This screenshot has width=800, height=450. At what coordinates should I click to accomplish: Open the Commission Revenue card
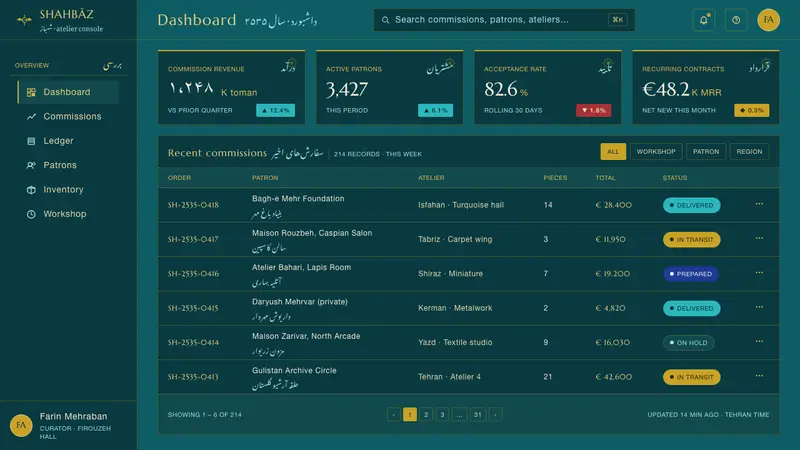click(x=232, y=87)
